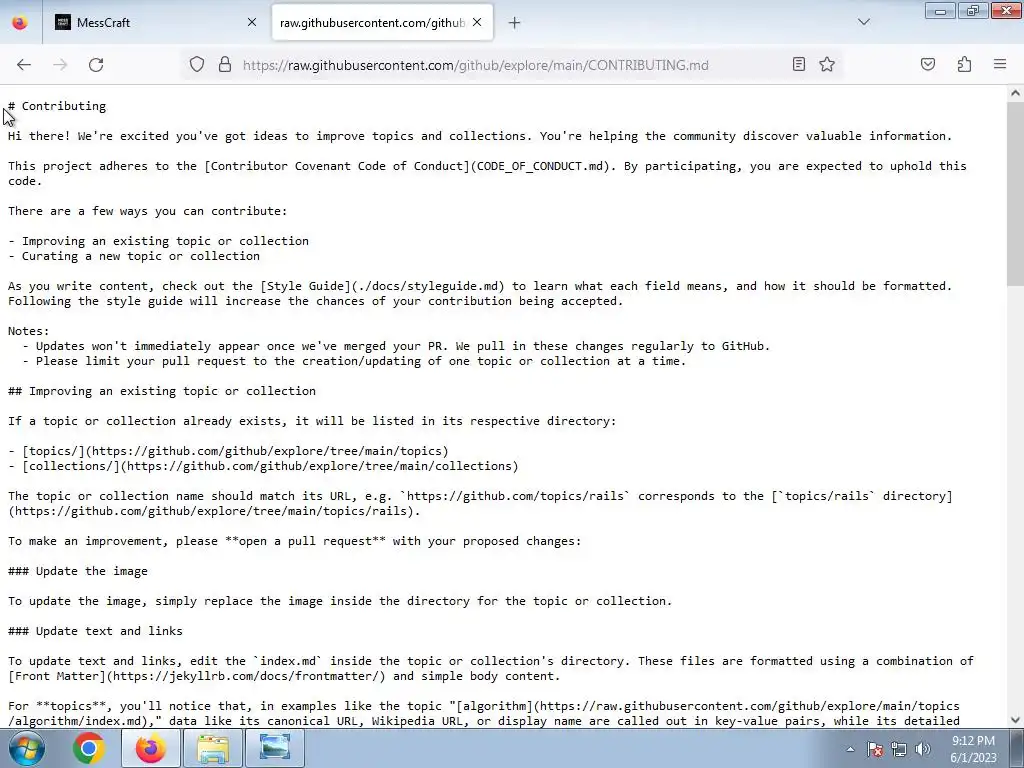Click the jekyllrb.com frontmatter URL text
1024x768 pixels.
pos(246,677)
